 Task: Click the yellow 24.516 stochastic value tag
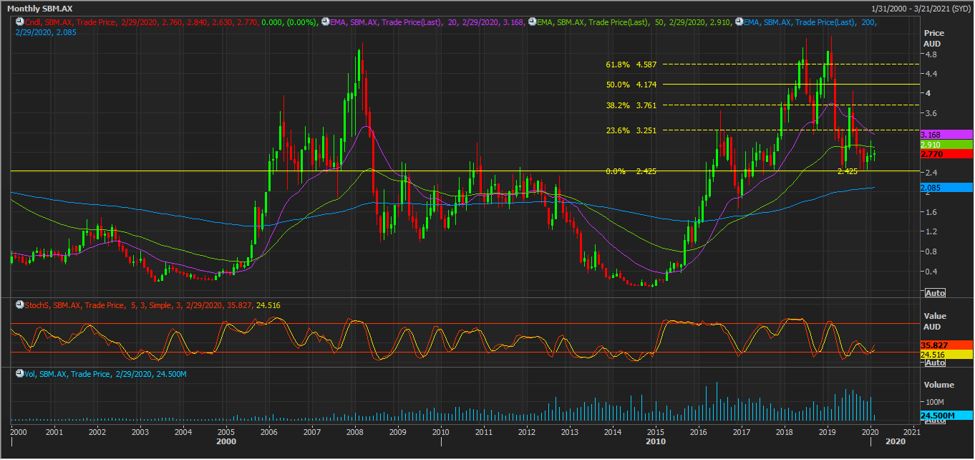[946, 354]
